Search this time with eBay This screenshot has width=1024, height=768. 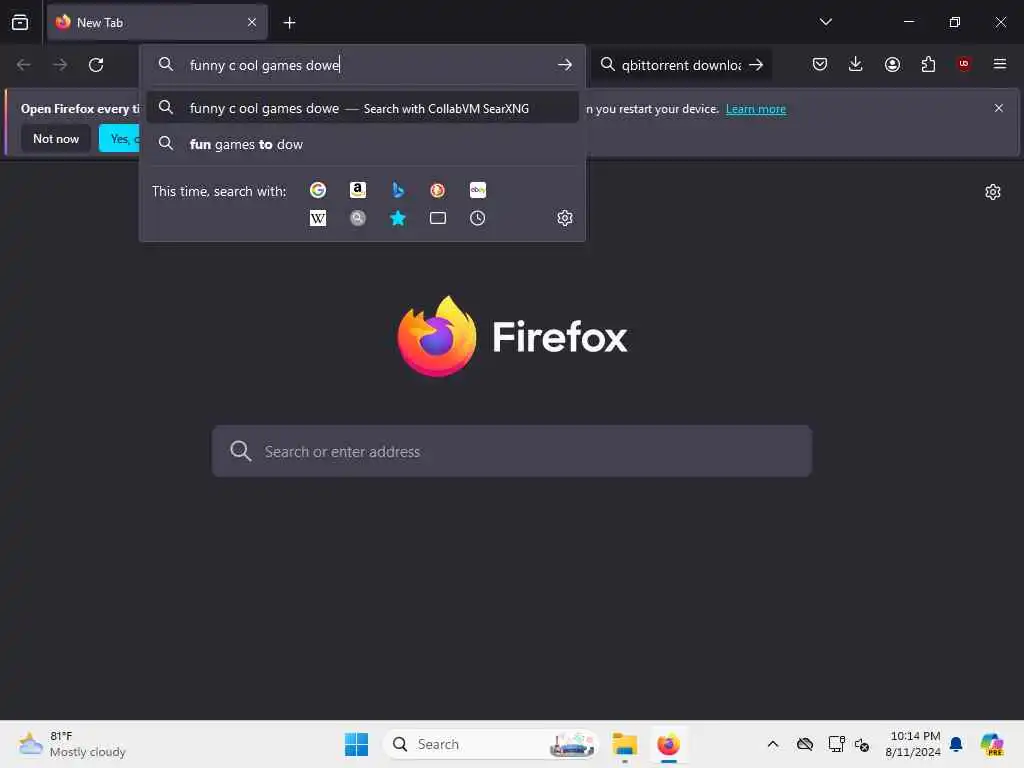(x=477, y=190)
